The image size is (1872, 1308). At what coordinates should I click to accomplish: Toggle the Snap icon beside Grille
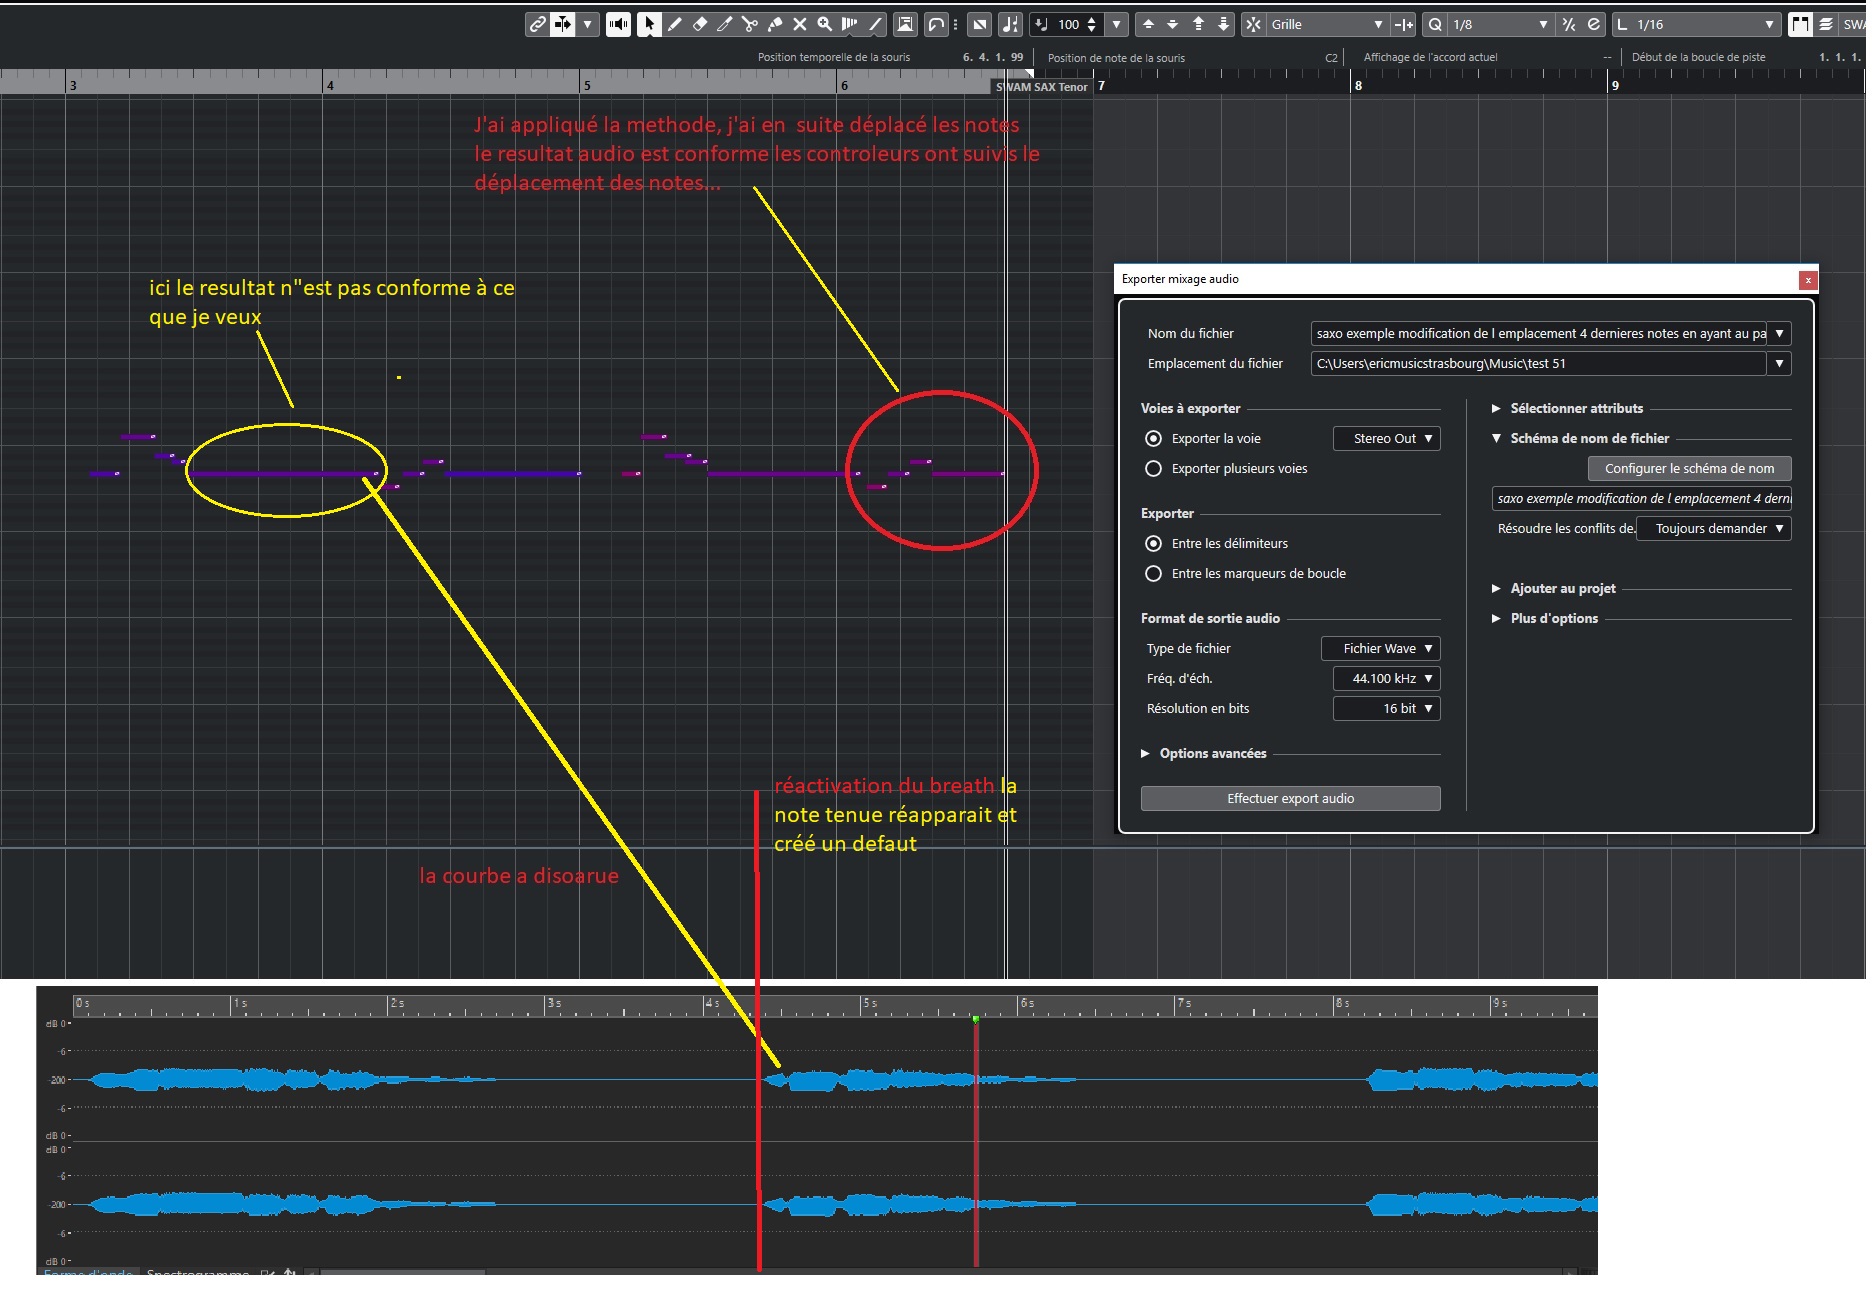pyautogui.click(x=1253, y=24)
